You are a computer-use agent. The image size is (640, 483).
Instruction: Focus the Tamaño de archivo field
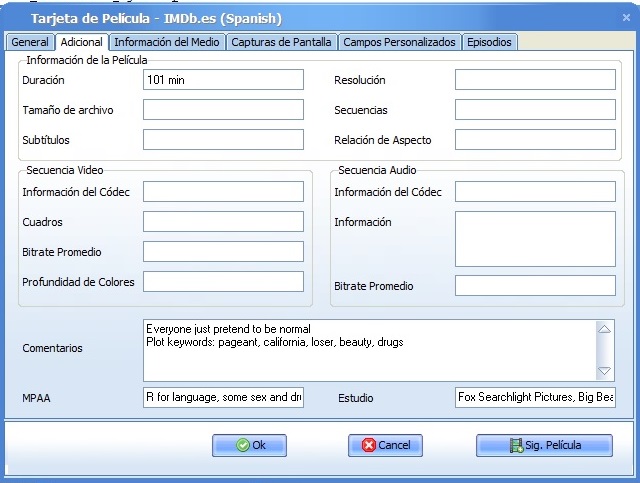(223, 110)
